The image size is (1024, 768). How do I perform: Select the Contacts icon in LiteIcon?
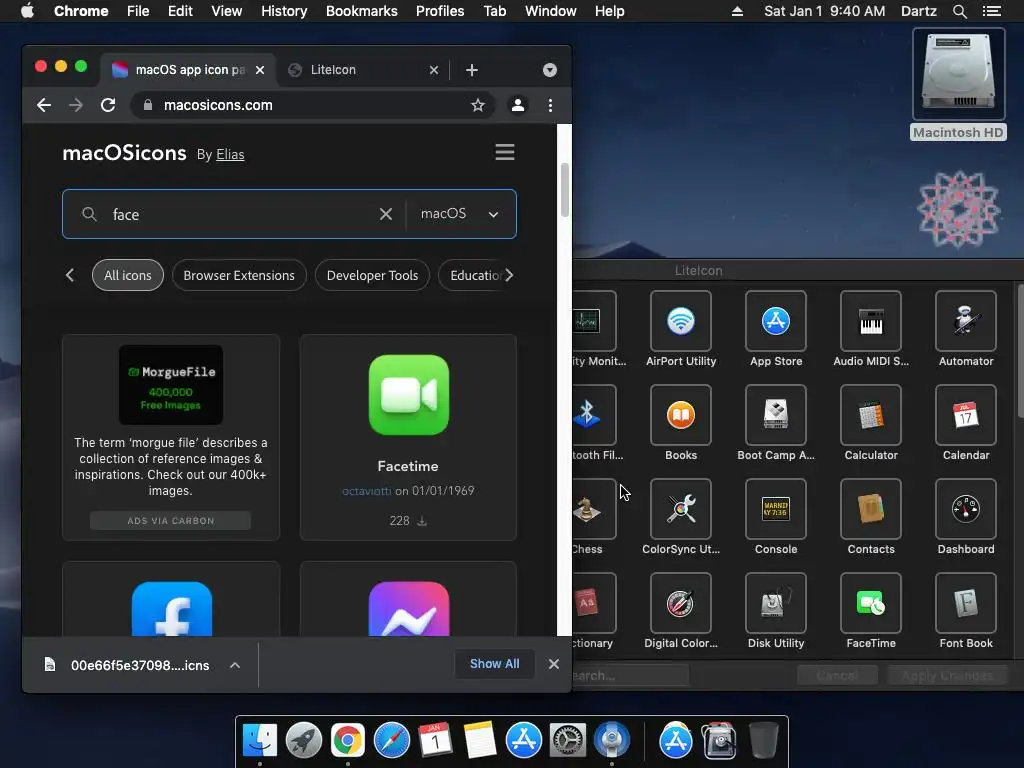point(871,509)
